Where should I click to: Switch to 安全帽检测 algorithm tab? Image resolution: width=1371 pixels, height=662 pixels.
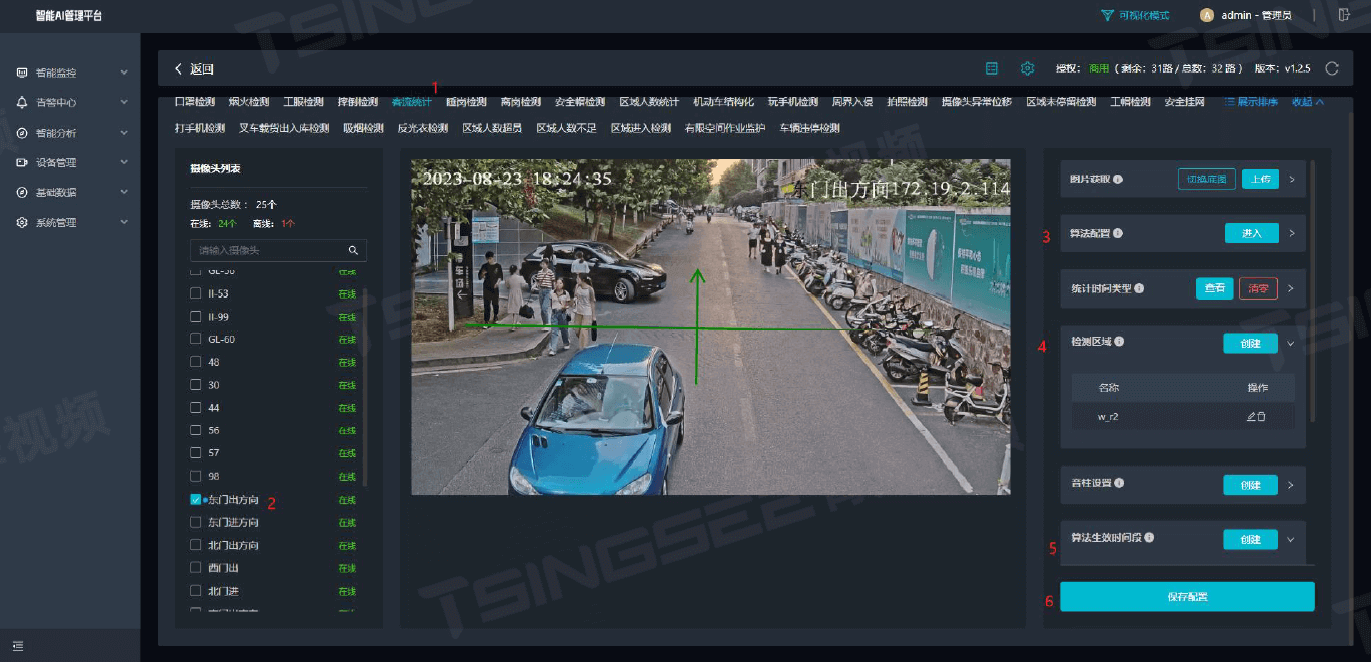pyautogui.click(x=580, y=102)
